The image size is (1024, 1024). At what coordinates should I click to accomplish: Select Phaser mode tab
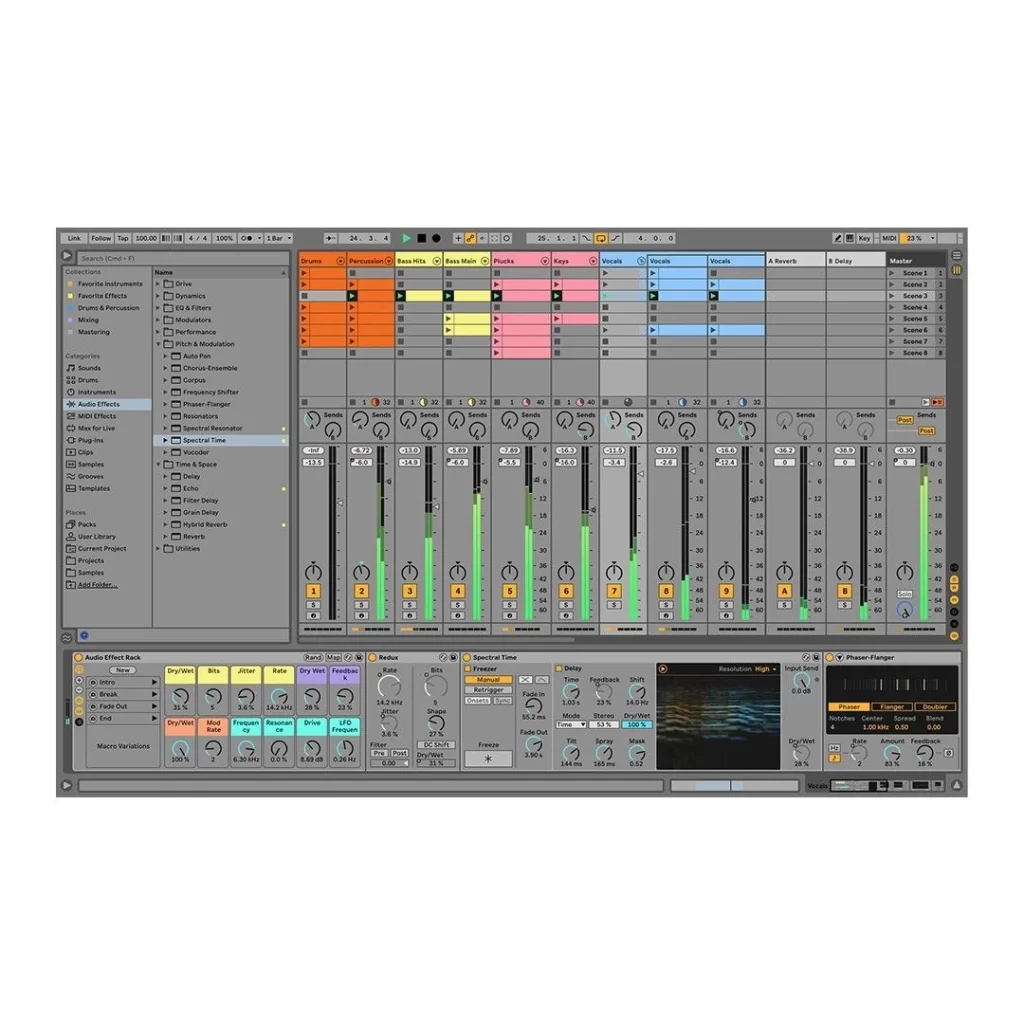click(x=848, y=707)
